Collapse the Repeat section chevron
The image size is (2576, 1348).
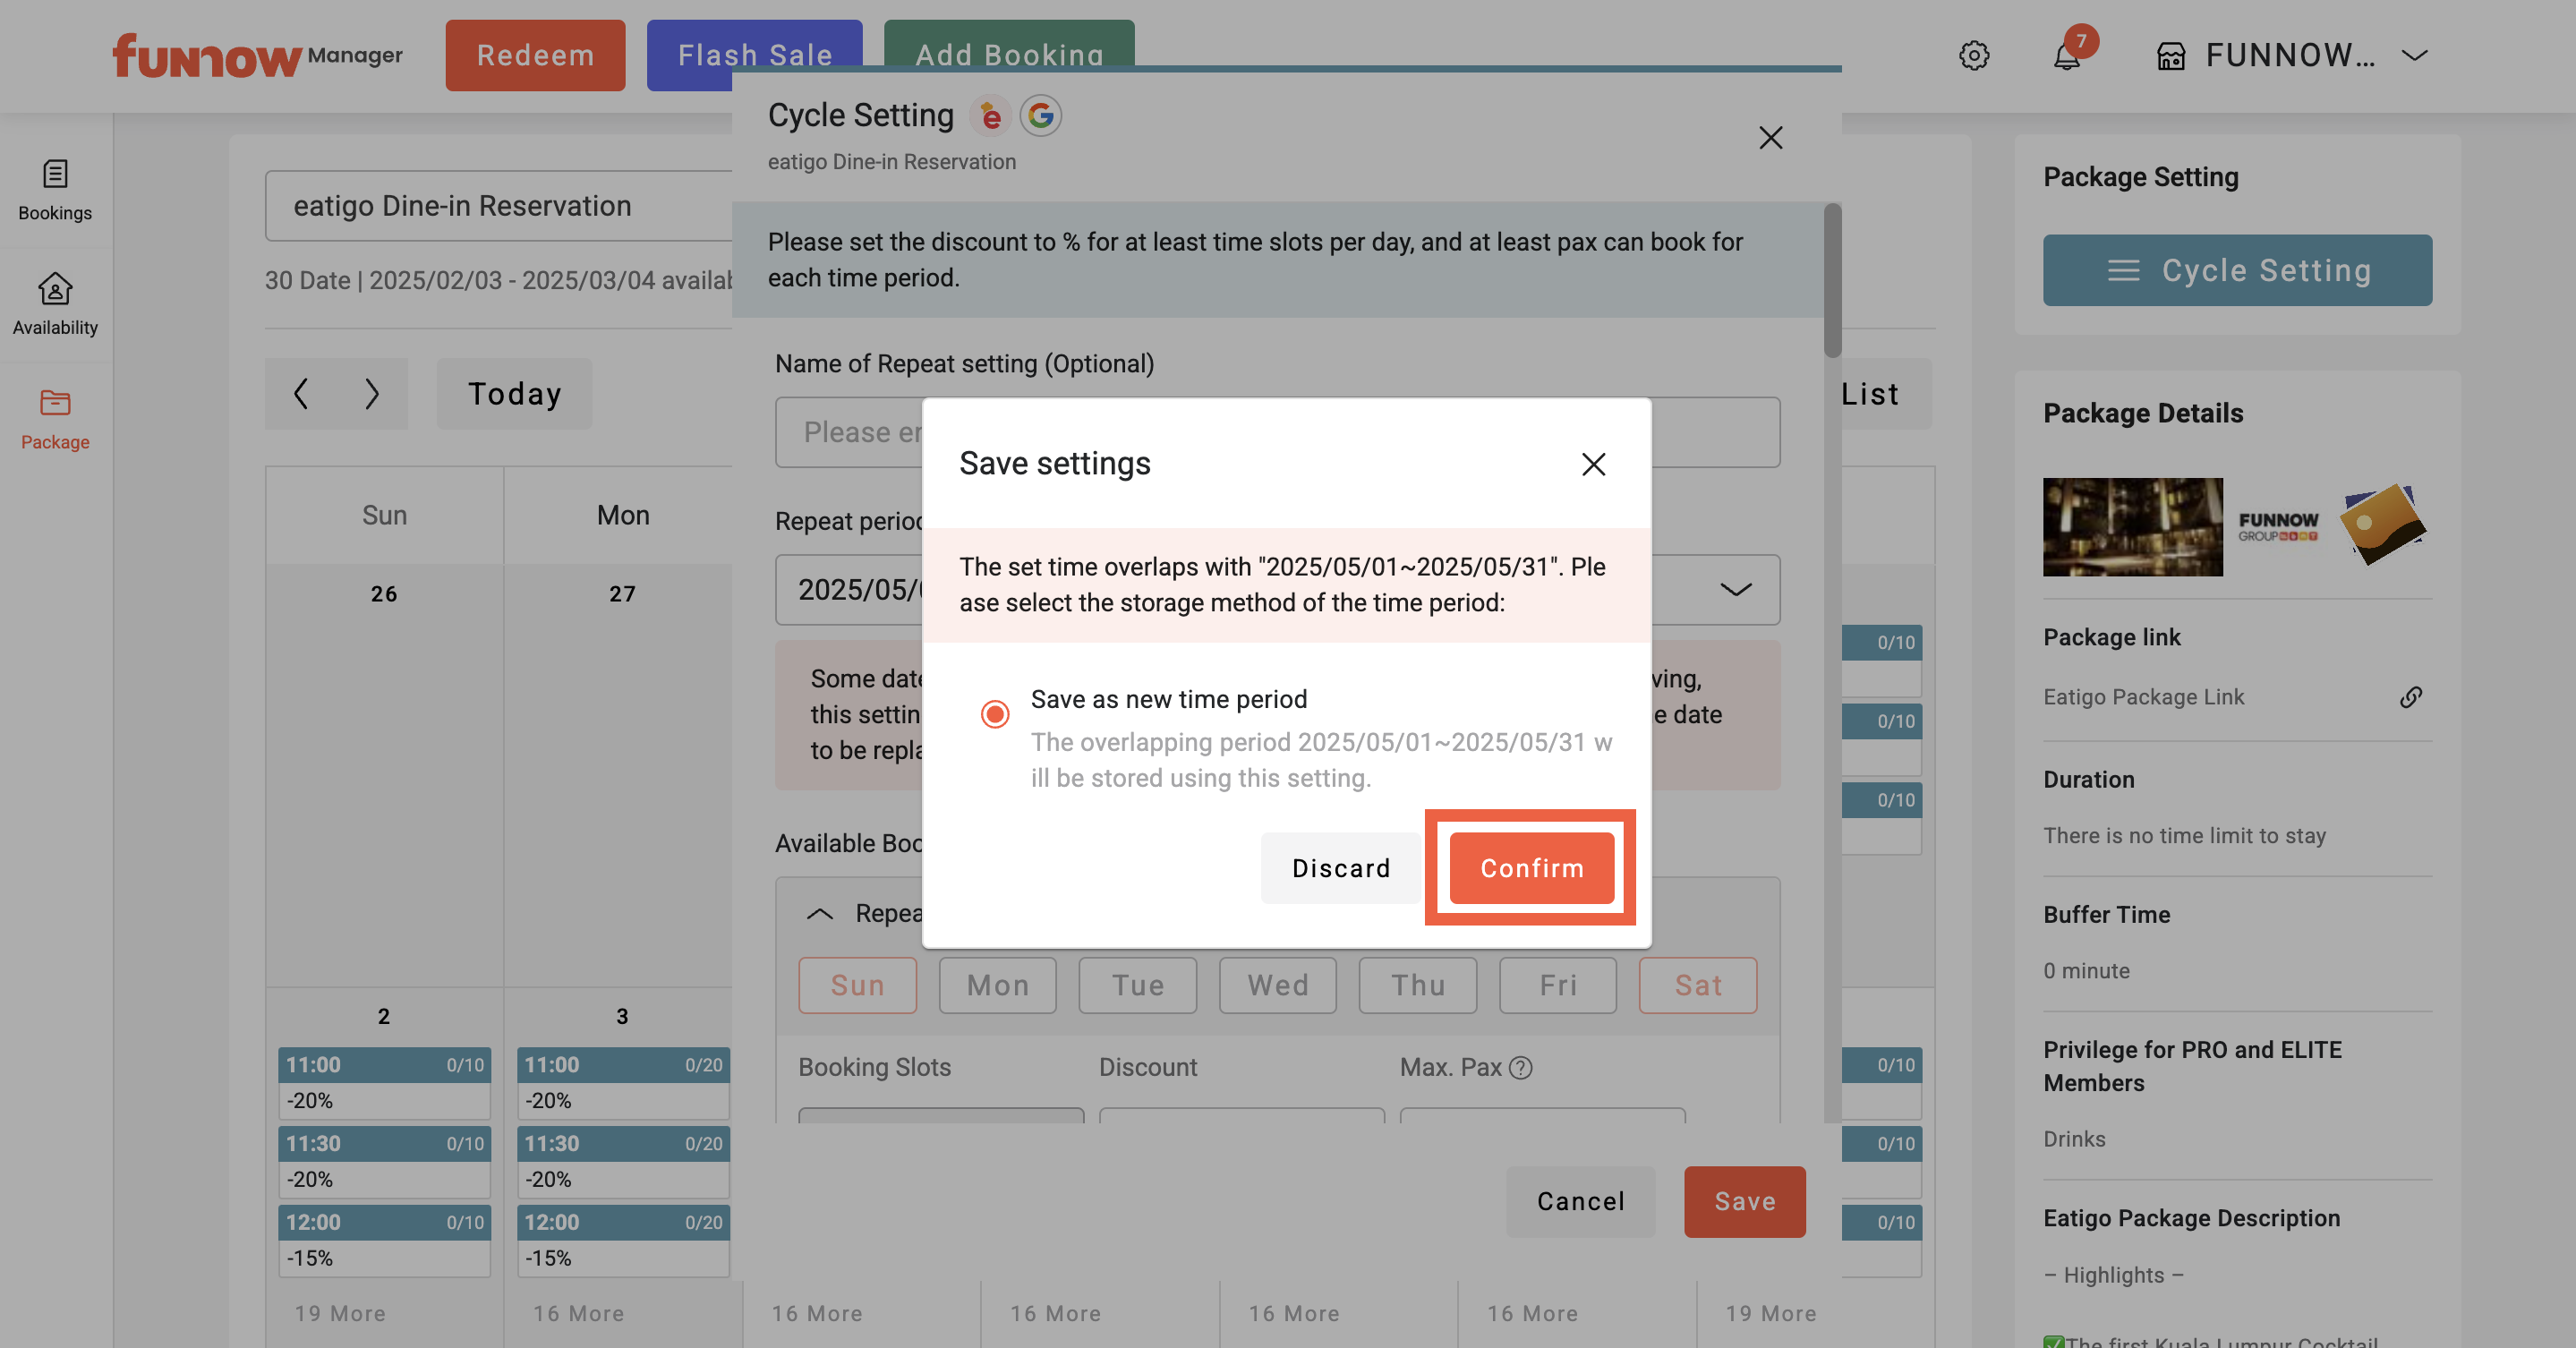819,913
